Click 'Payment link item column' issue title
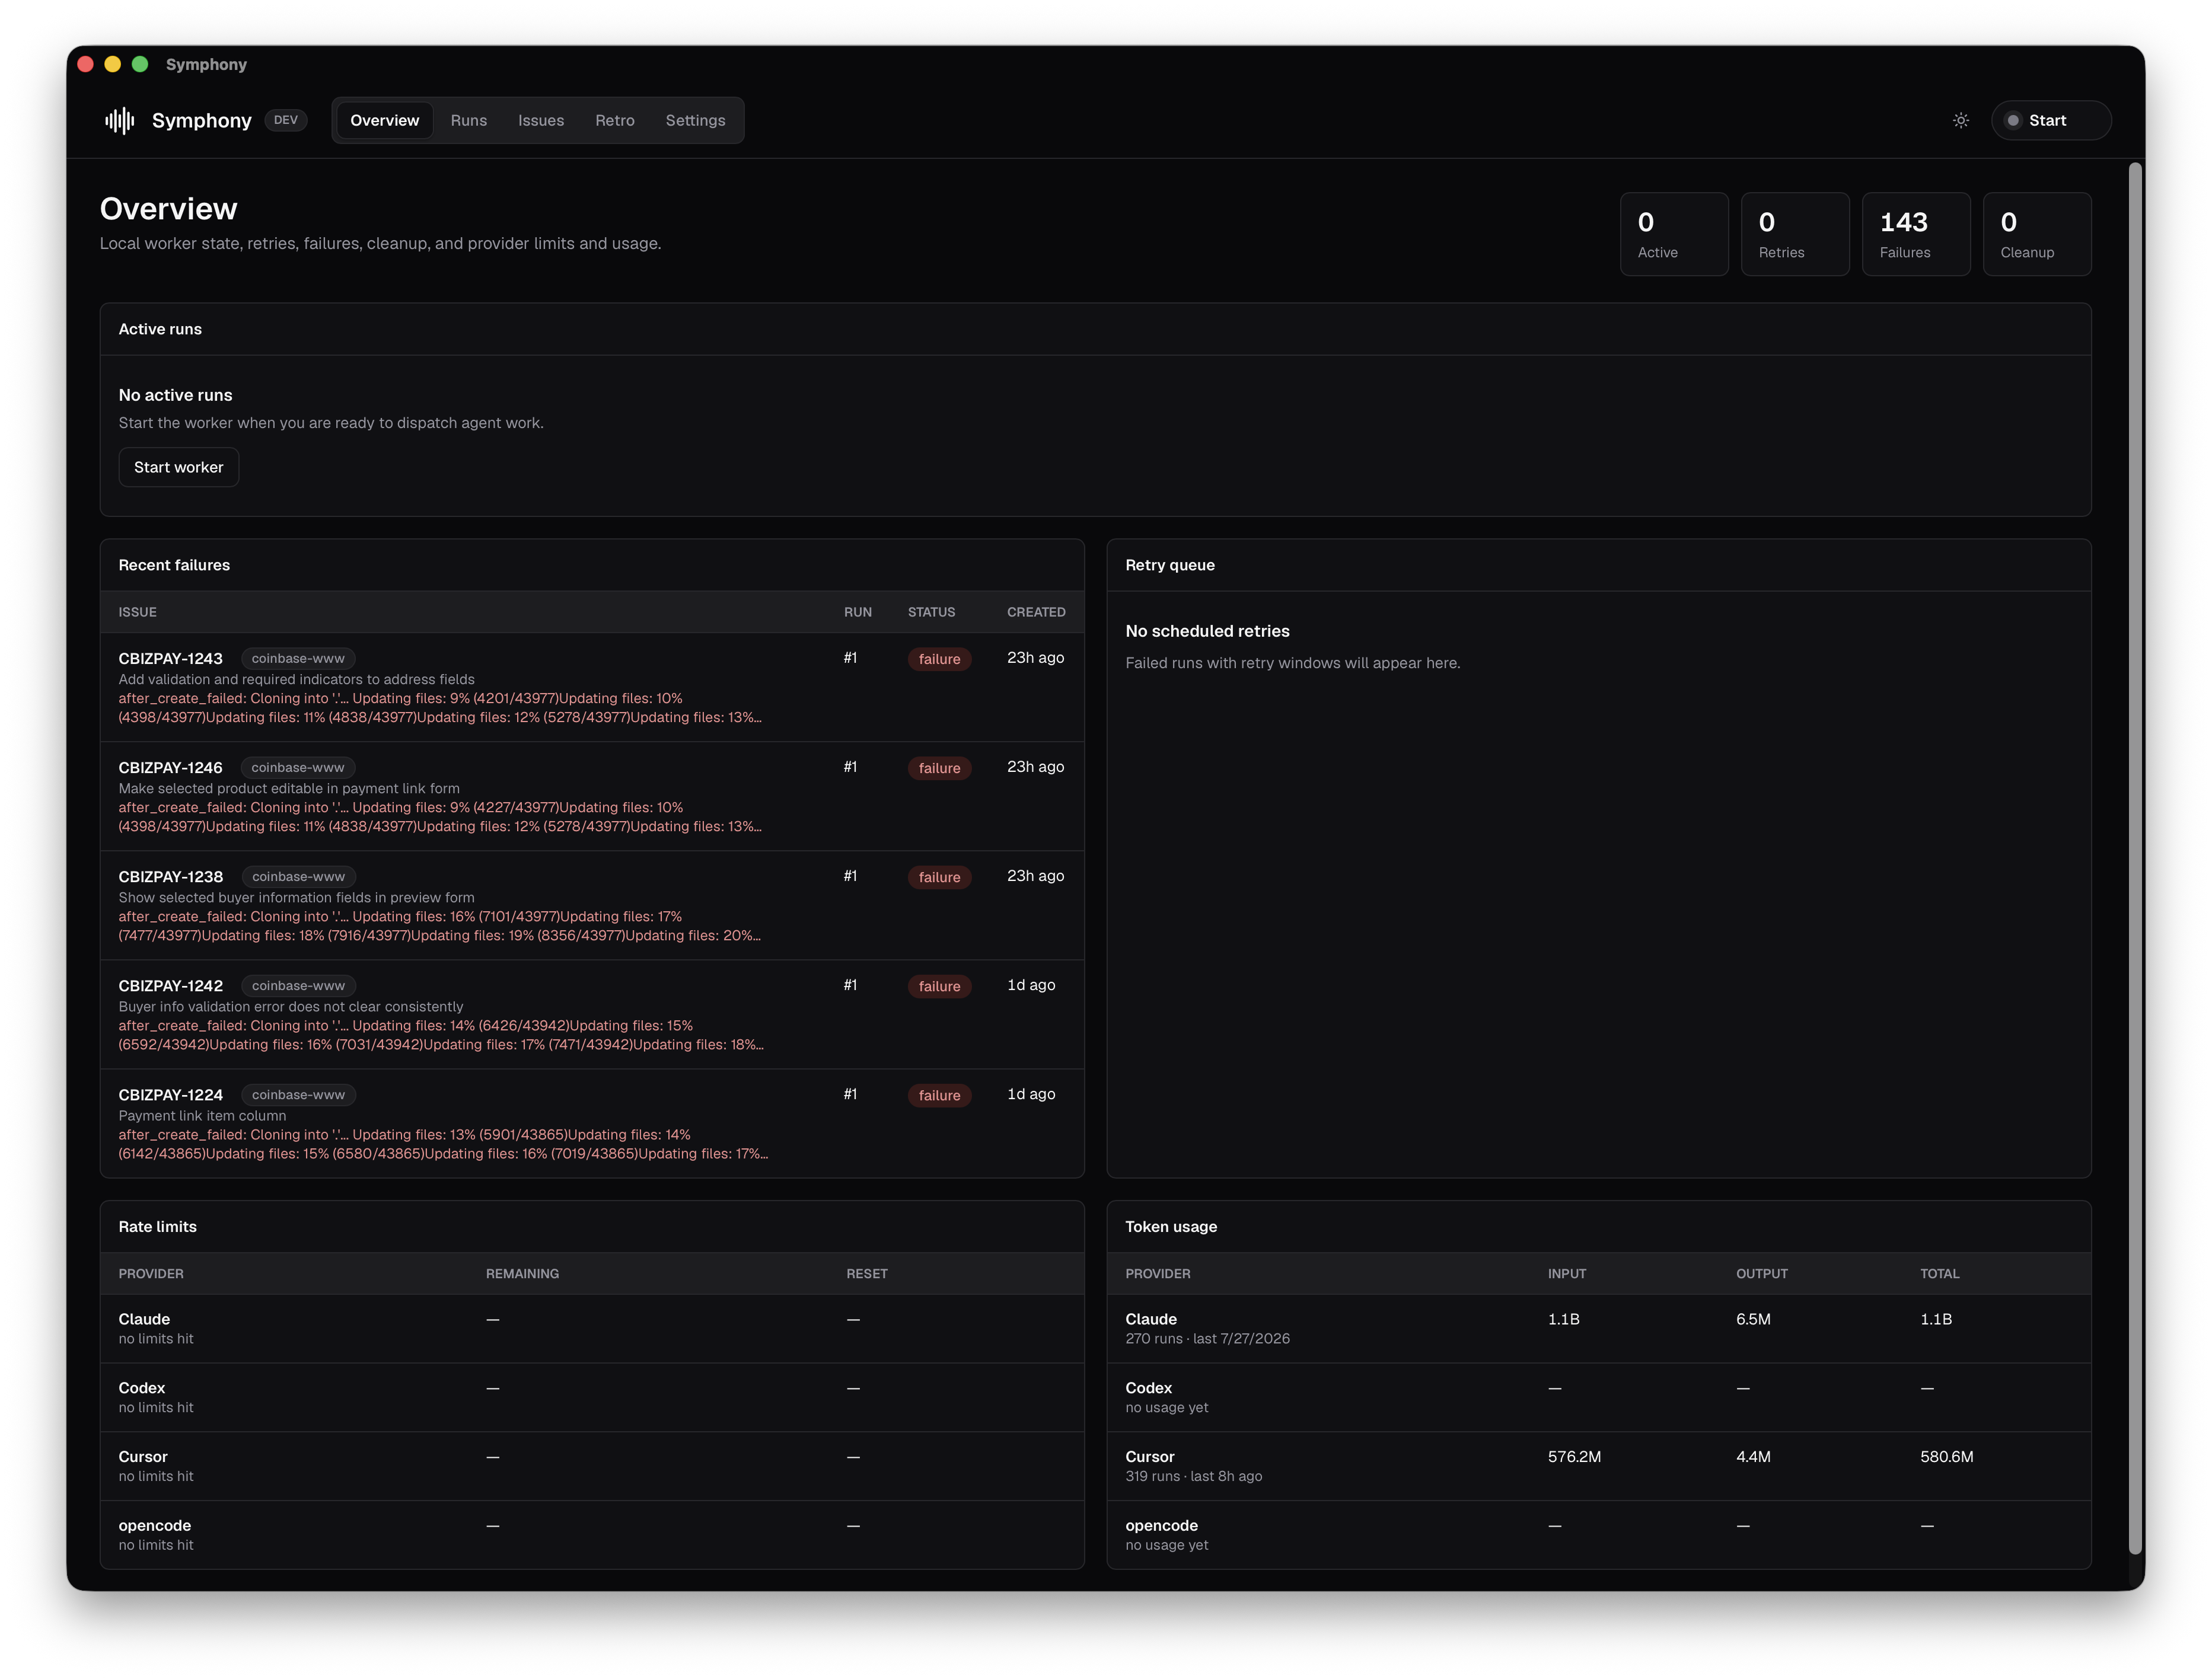Viewport: 2212px width, 1679px height. pyautogui.click(x=202, y=1115)
